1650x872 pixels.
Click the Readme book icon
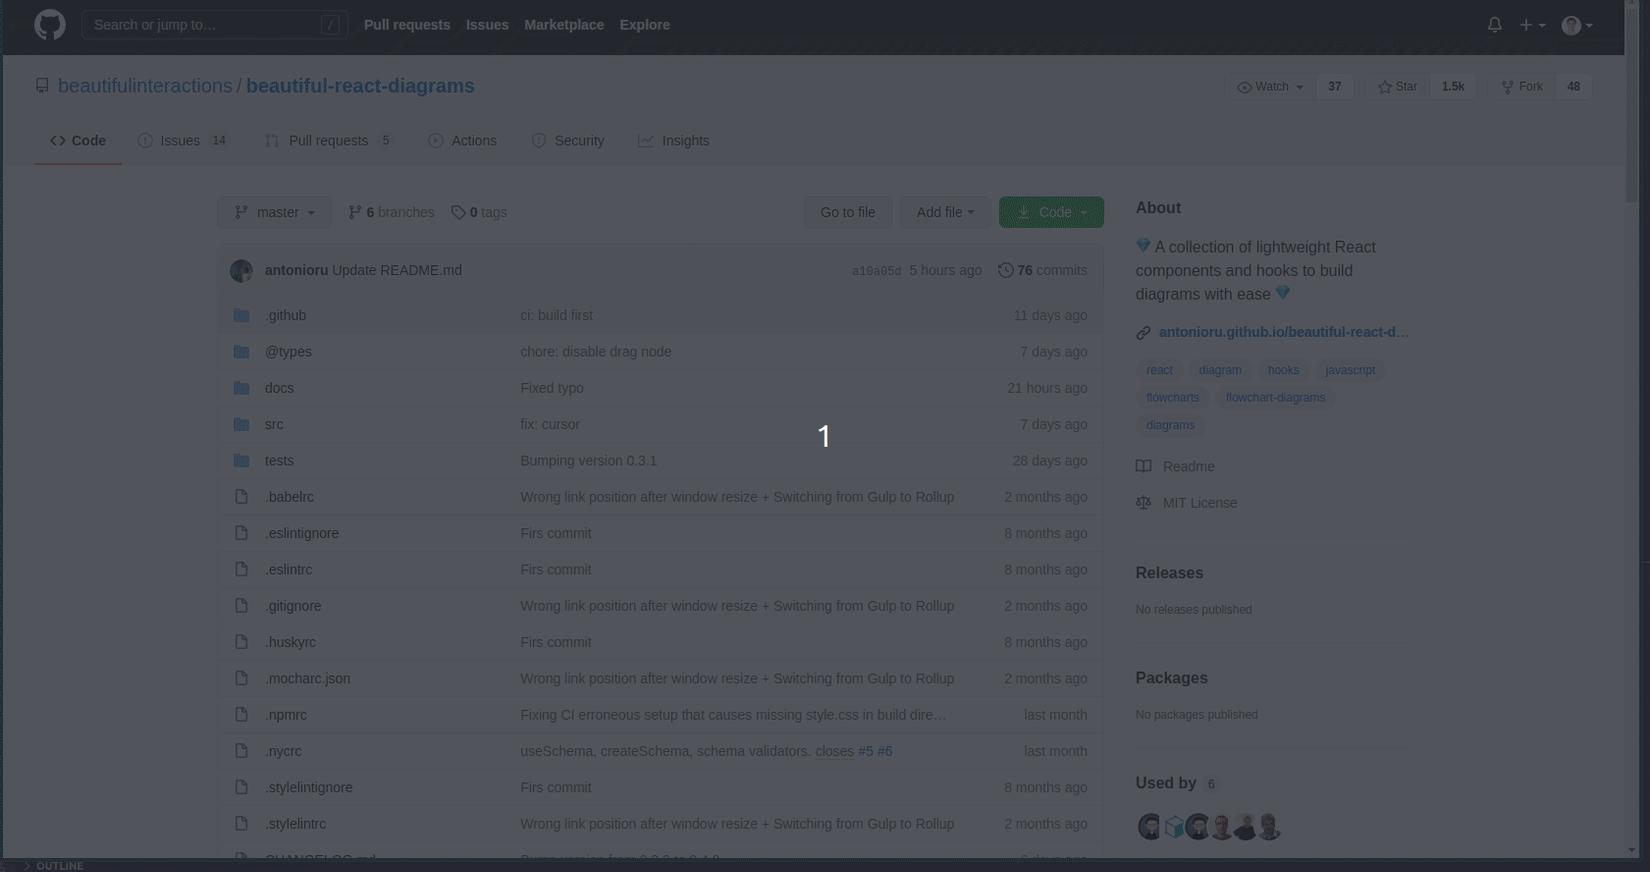1143,467
